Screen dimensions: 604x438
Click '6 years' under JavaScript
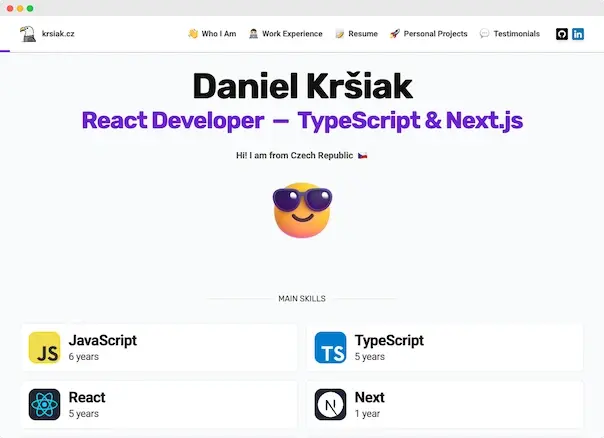[x=84, y=357]
